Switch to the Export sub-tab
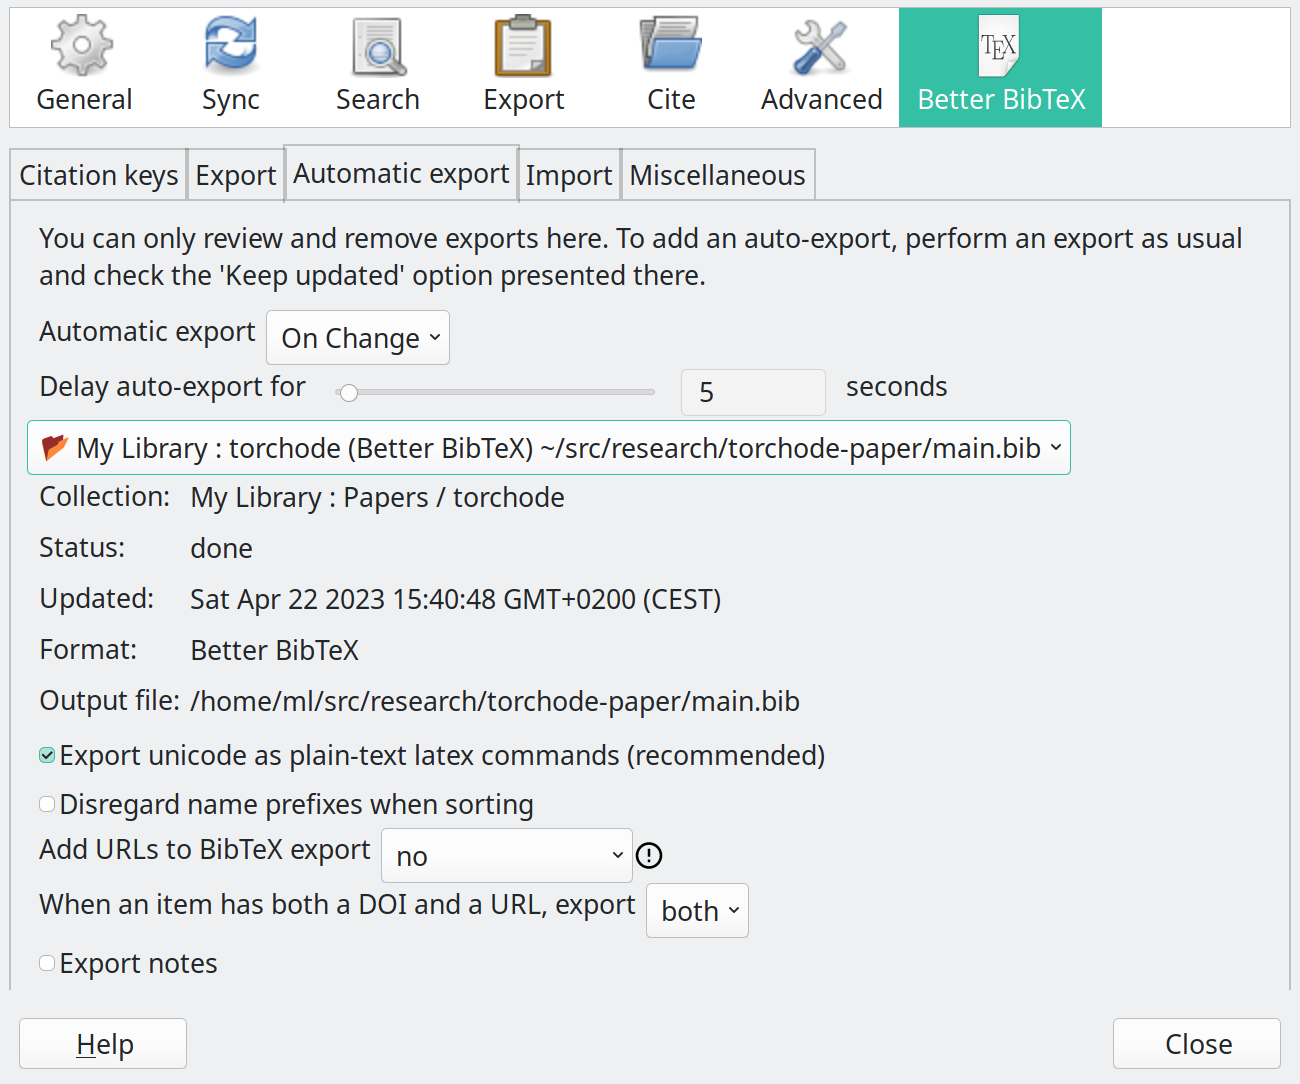Image resolution: width=1300 pixels, height=1084 pixels. pyautogui.click(x=235, y=175)
